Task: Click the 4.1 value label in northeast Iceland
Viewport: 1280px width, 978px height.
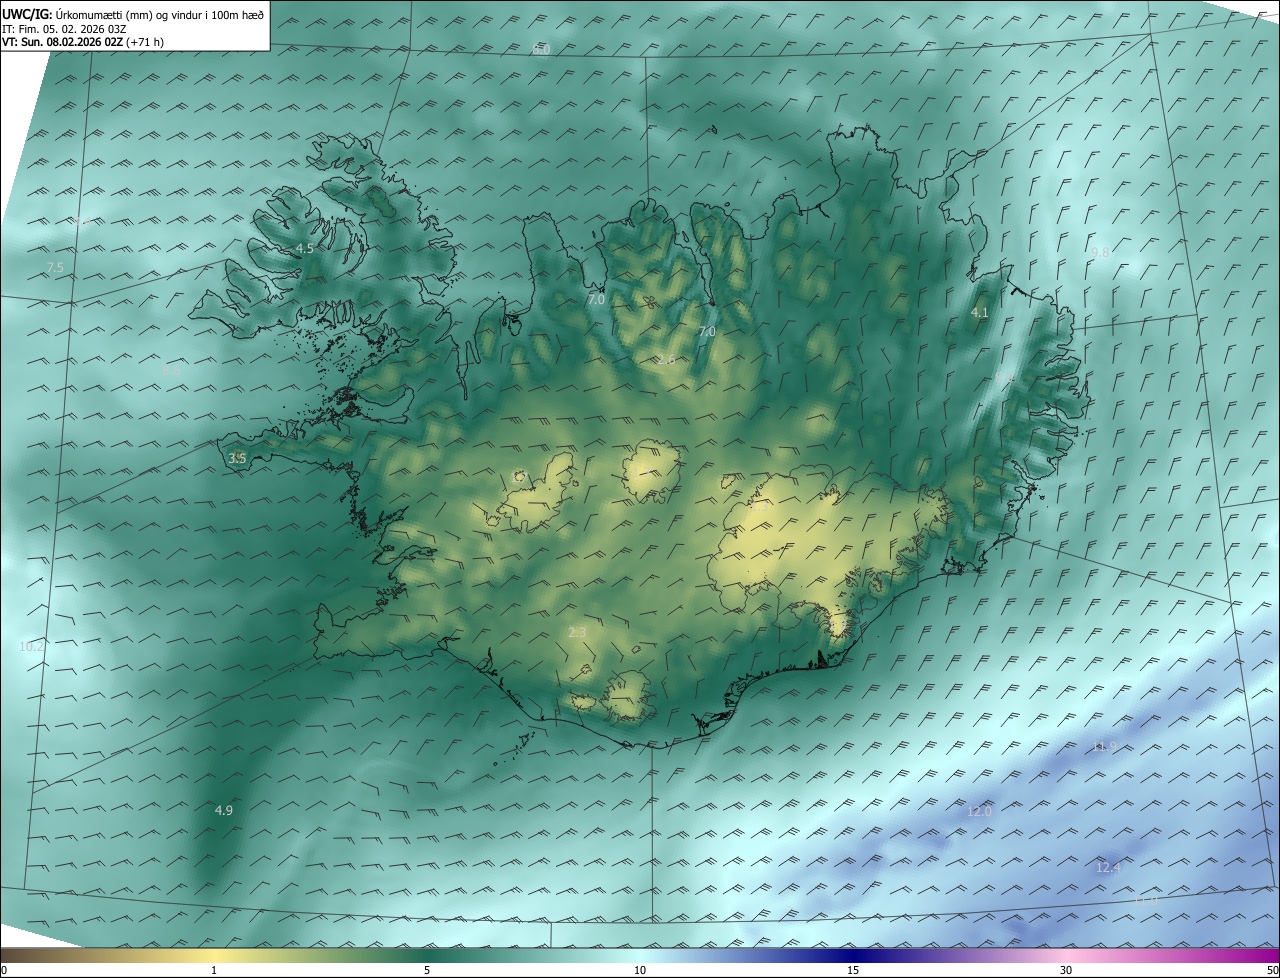Action: point(979,313)
